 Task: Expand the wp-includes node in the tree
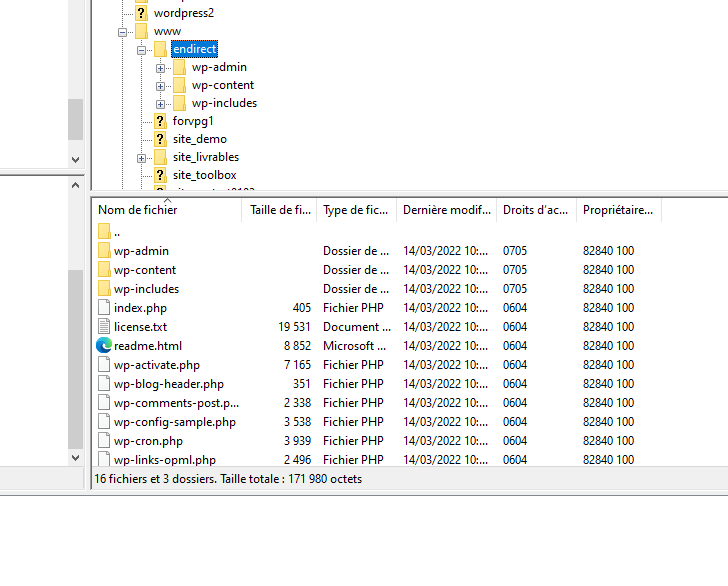click(x=161, y=104)
